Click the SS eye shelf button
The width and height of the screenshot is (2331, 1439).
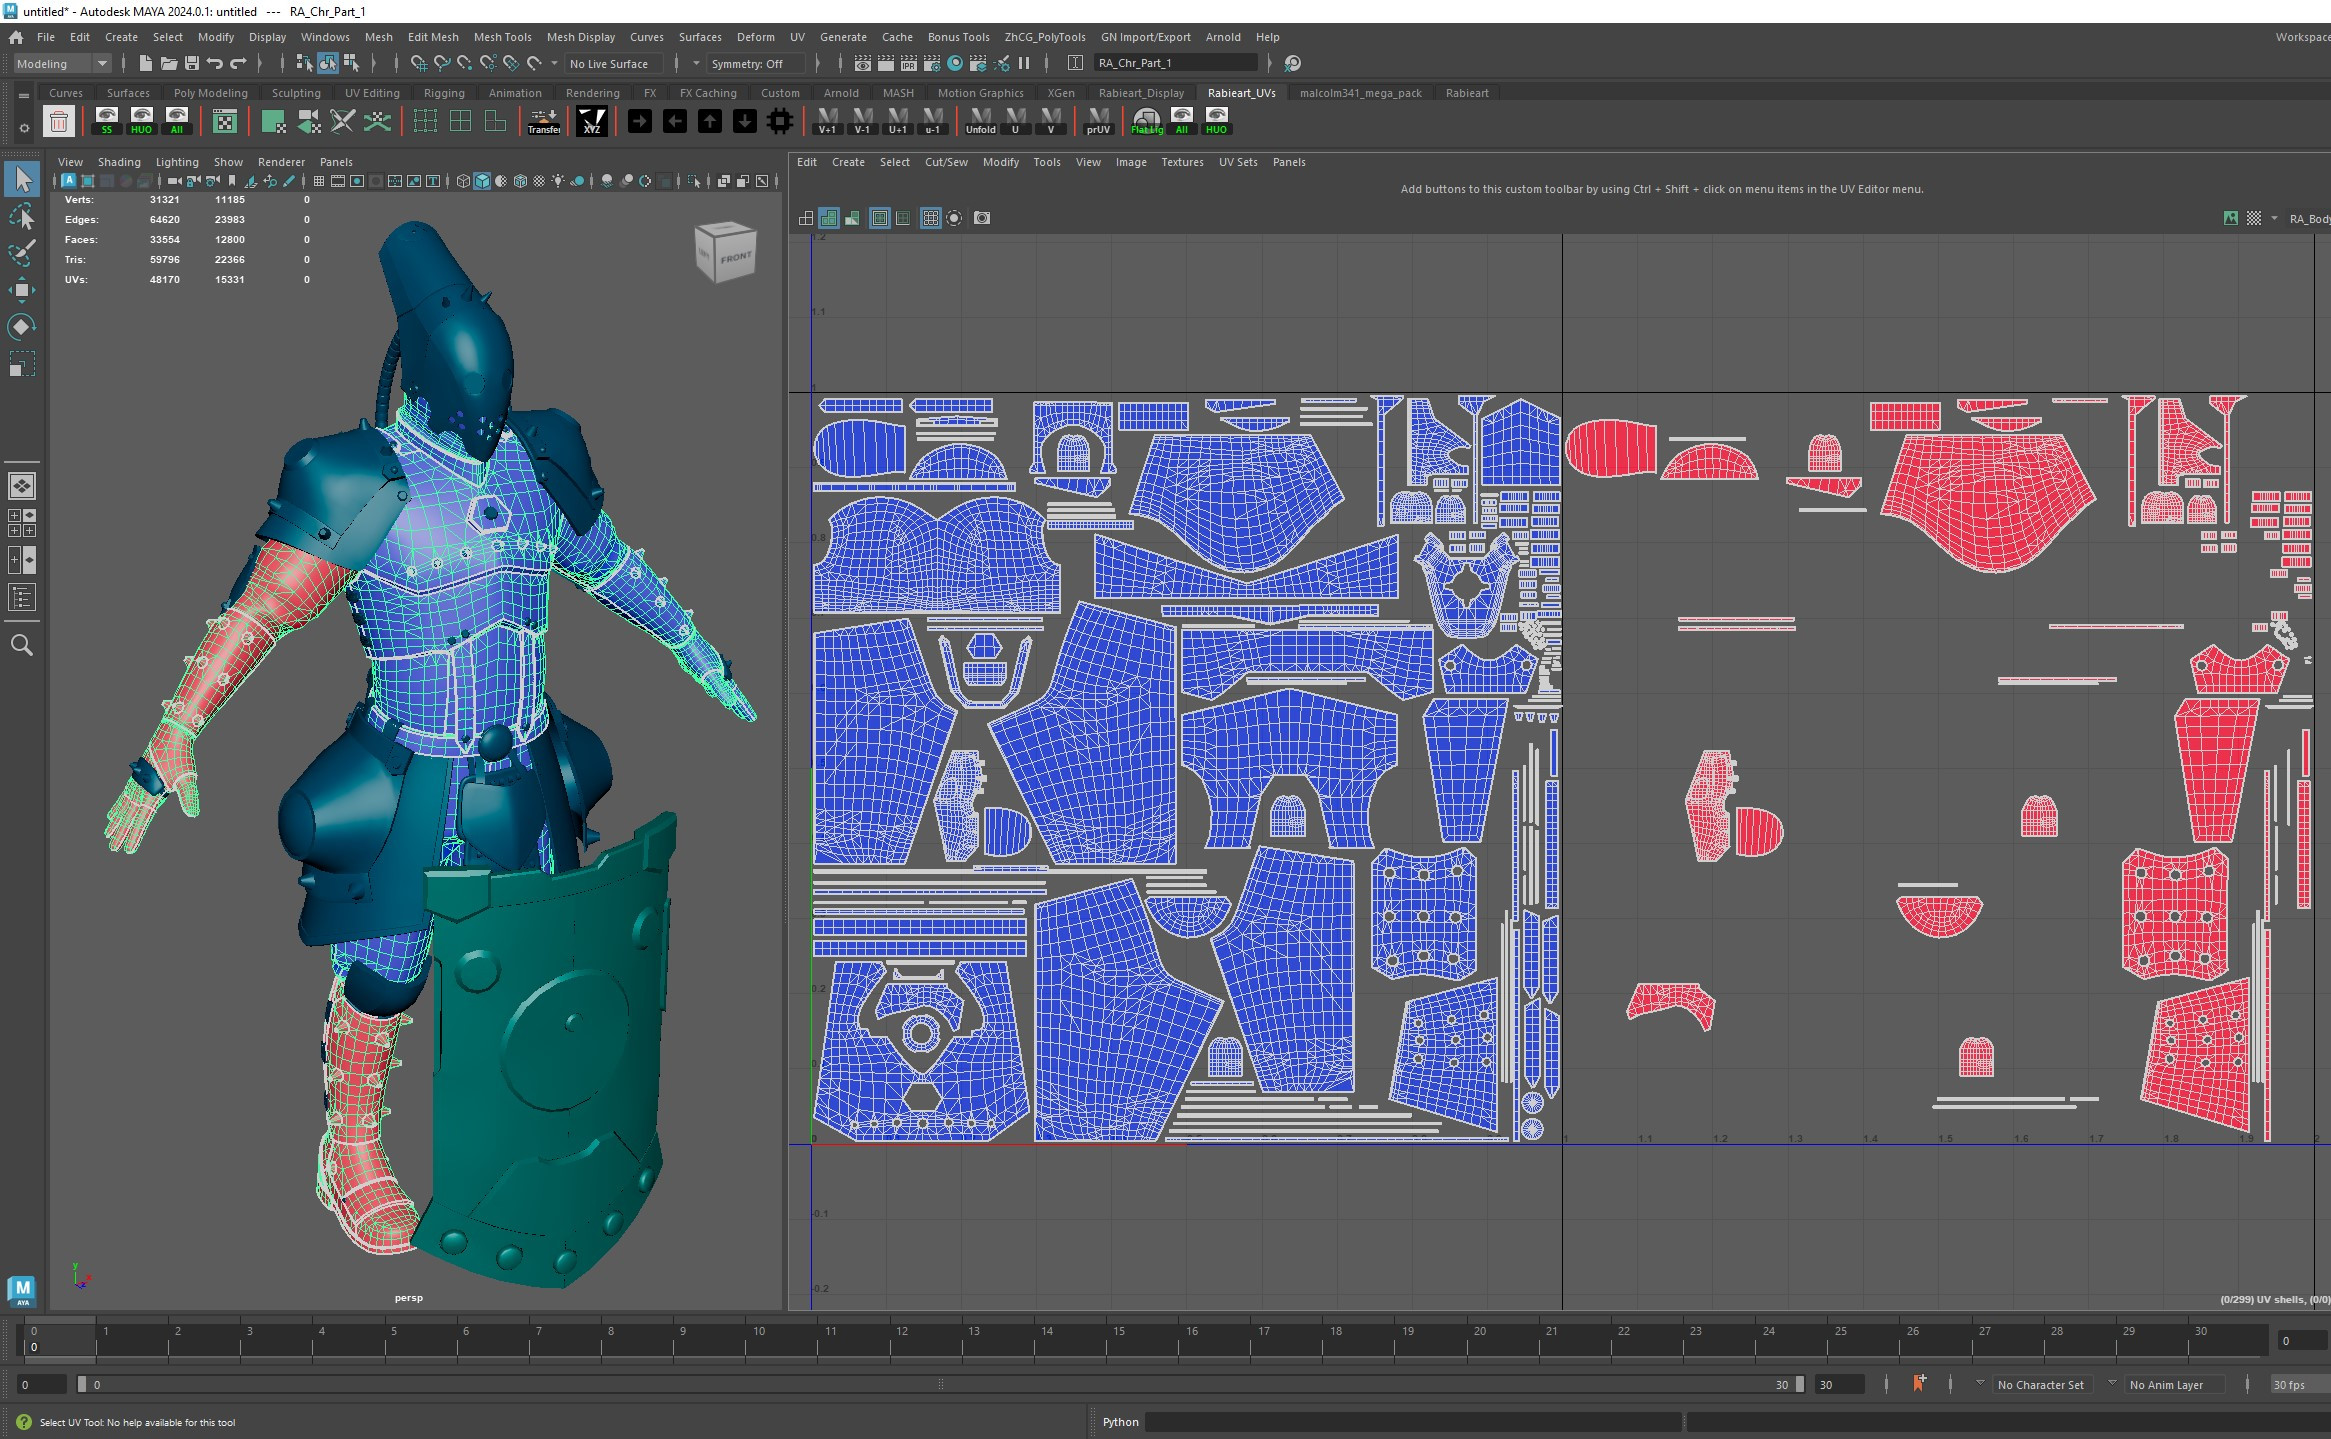pyautogui.click(x=106, y=121)
